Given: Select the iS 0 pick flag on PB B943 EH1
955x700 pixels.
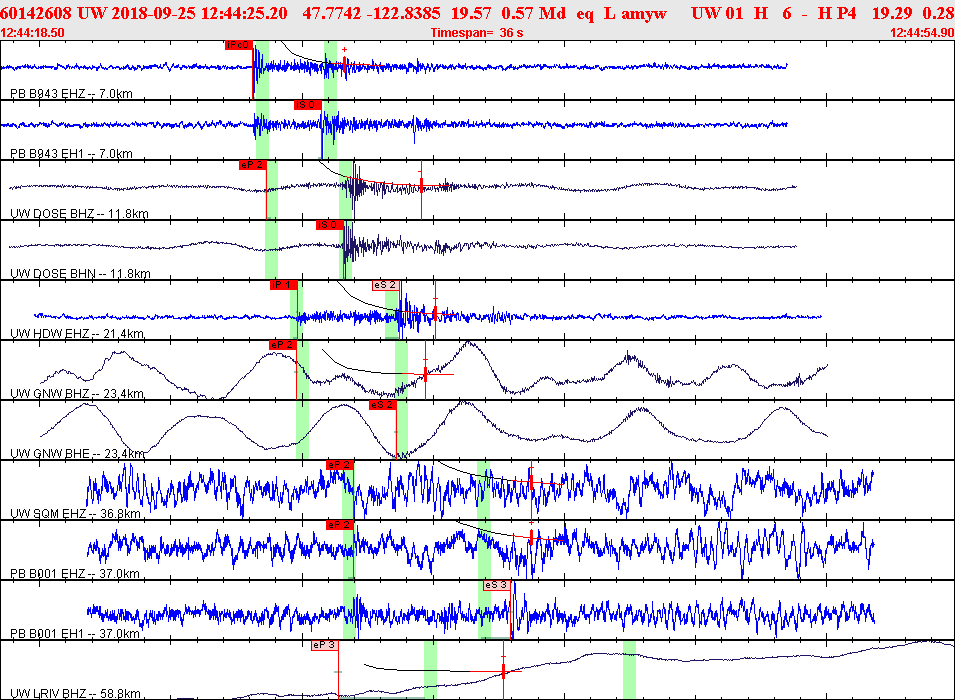Looking at the screenshot, I should click(x=307, y=105).
